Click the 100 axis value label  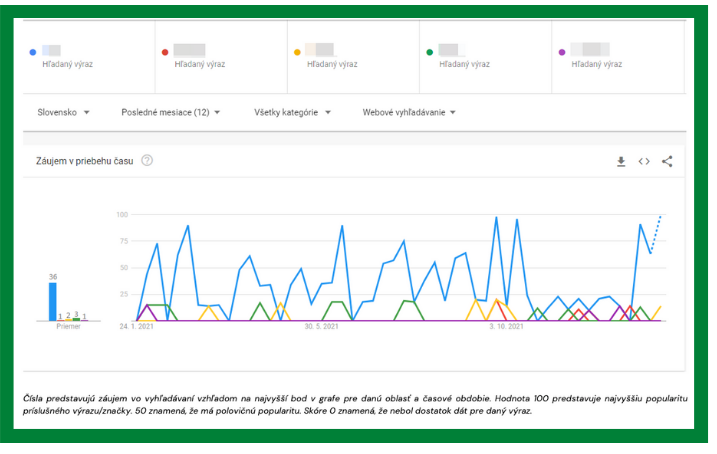[x=122, y=214]
